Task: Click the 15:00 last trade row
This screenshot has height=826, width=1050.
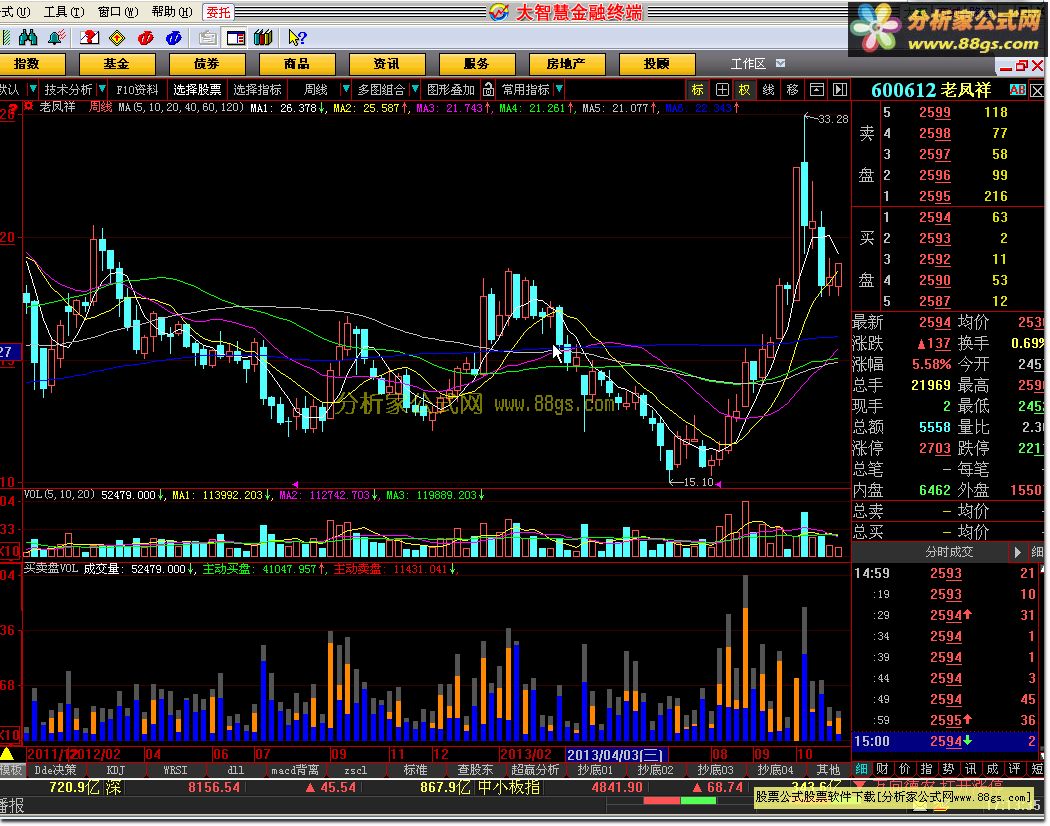Action: click(x=948, y=742)
